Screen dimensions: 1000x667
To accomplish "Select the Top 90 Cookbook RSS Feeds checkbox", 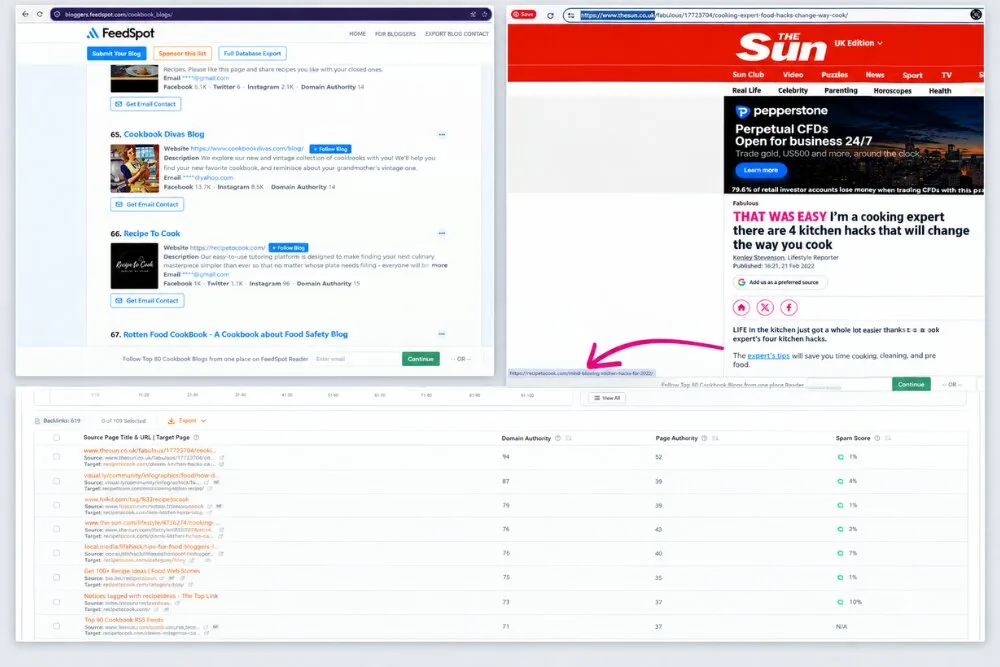I will [x=56, y=626].
